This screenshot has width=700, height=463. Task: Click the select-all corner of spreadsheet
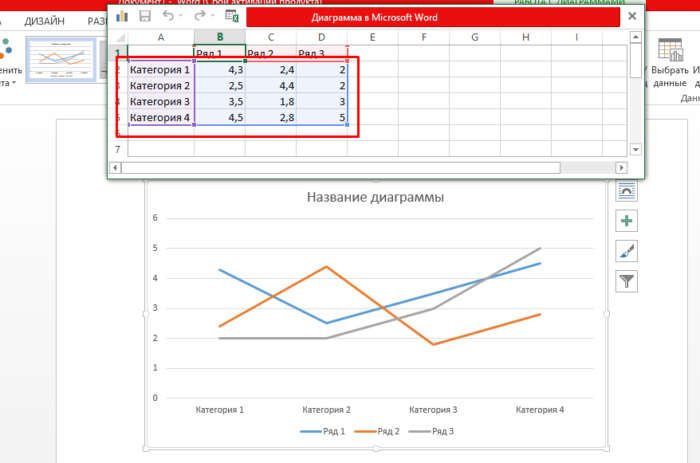118,37
